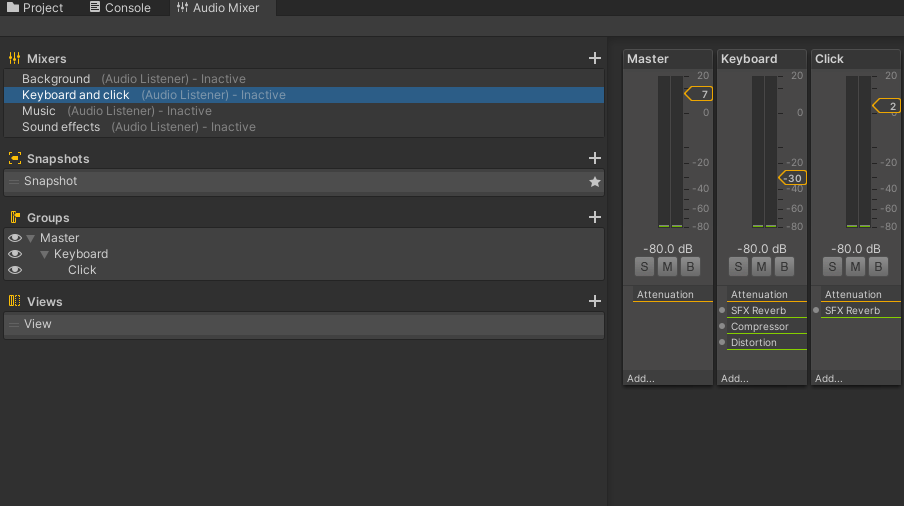Screen dimensions: 904x506
Task: Toggle visibility of Master group
Action: pyautogui.click(x=15, y=238)
